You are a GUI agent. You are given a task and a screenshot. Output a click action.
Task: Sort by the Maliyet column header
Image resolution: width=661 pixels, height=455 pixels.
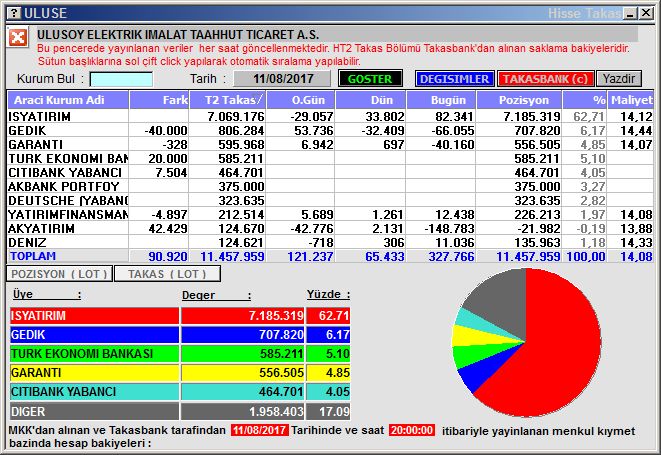[x=631, y=100]
